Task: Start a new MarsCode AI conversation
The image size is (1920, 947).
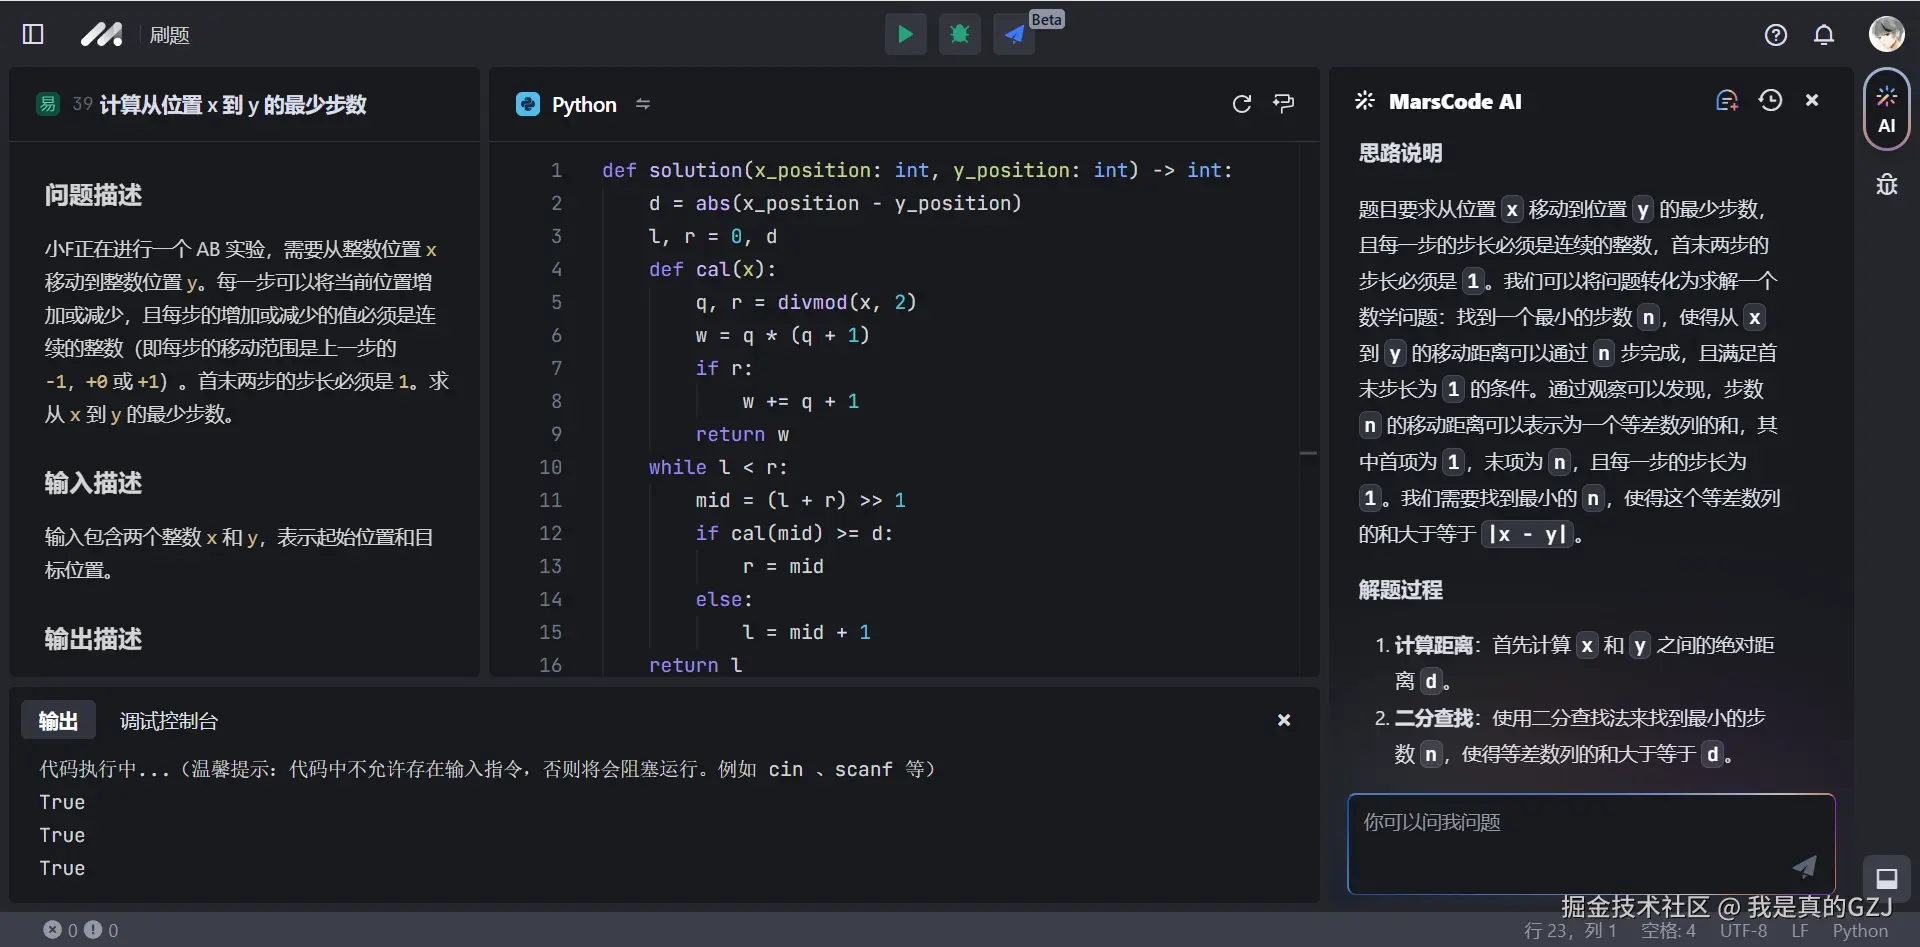Action: click(x=1726, y=100)
